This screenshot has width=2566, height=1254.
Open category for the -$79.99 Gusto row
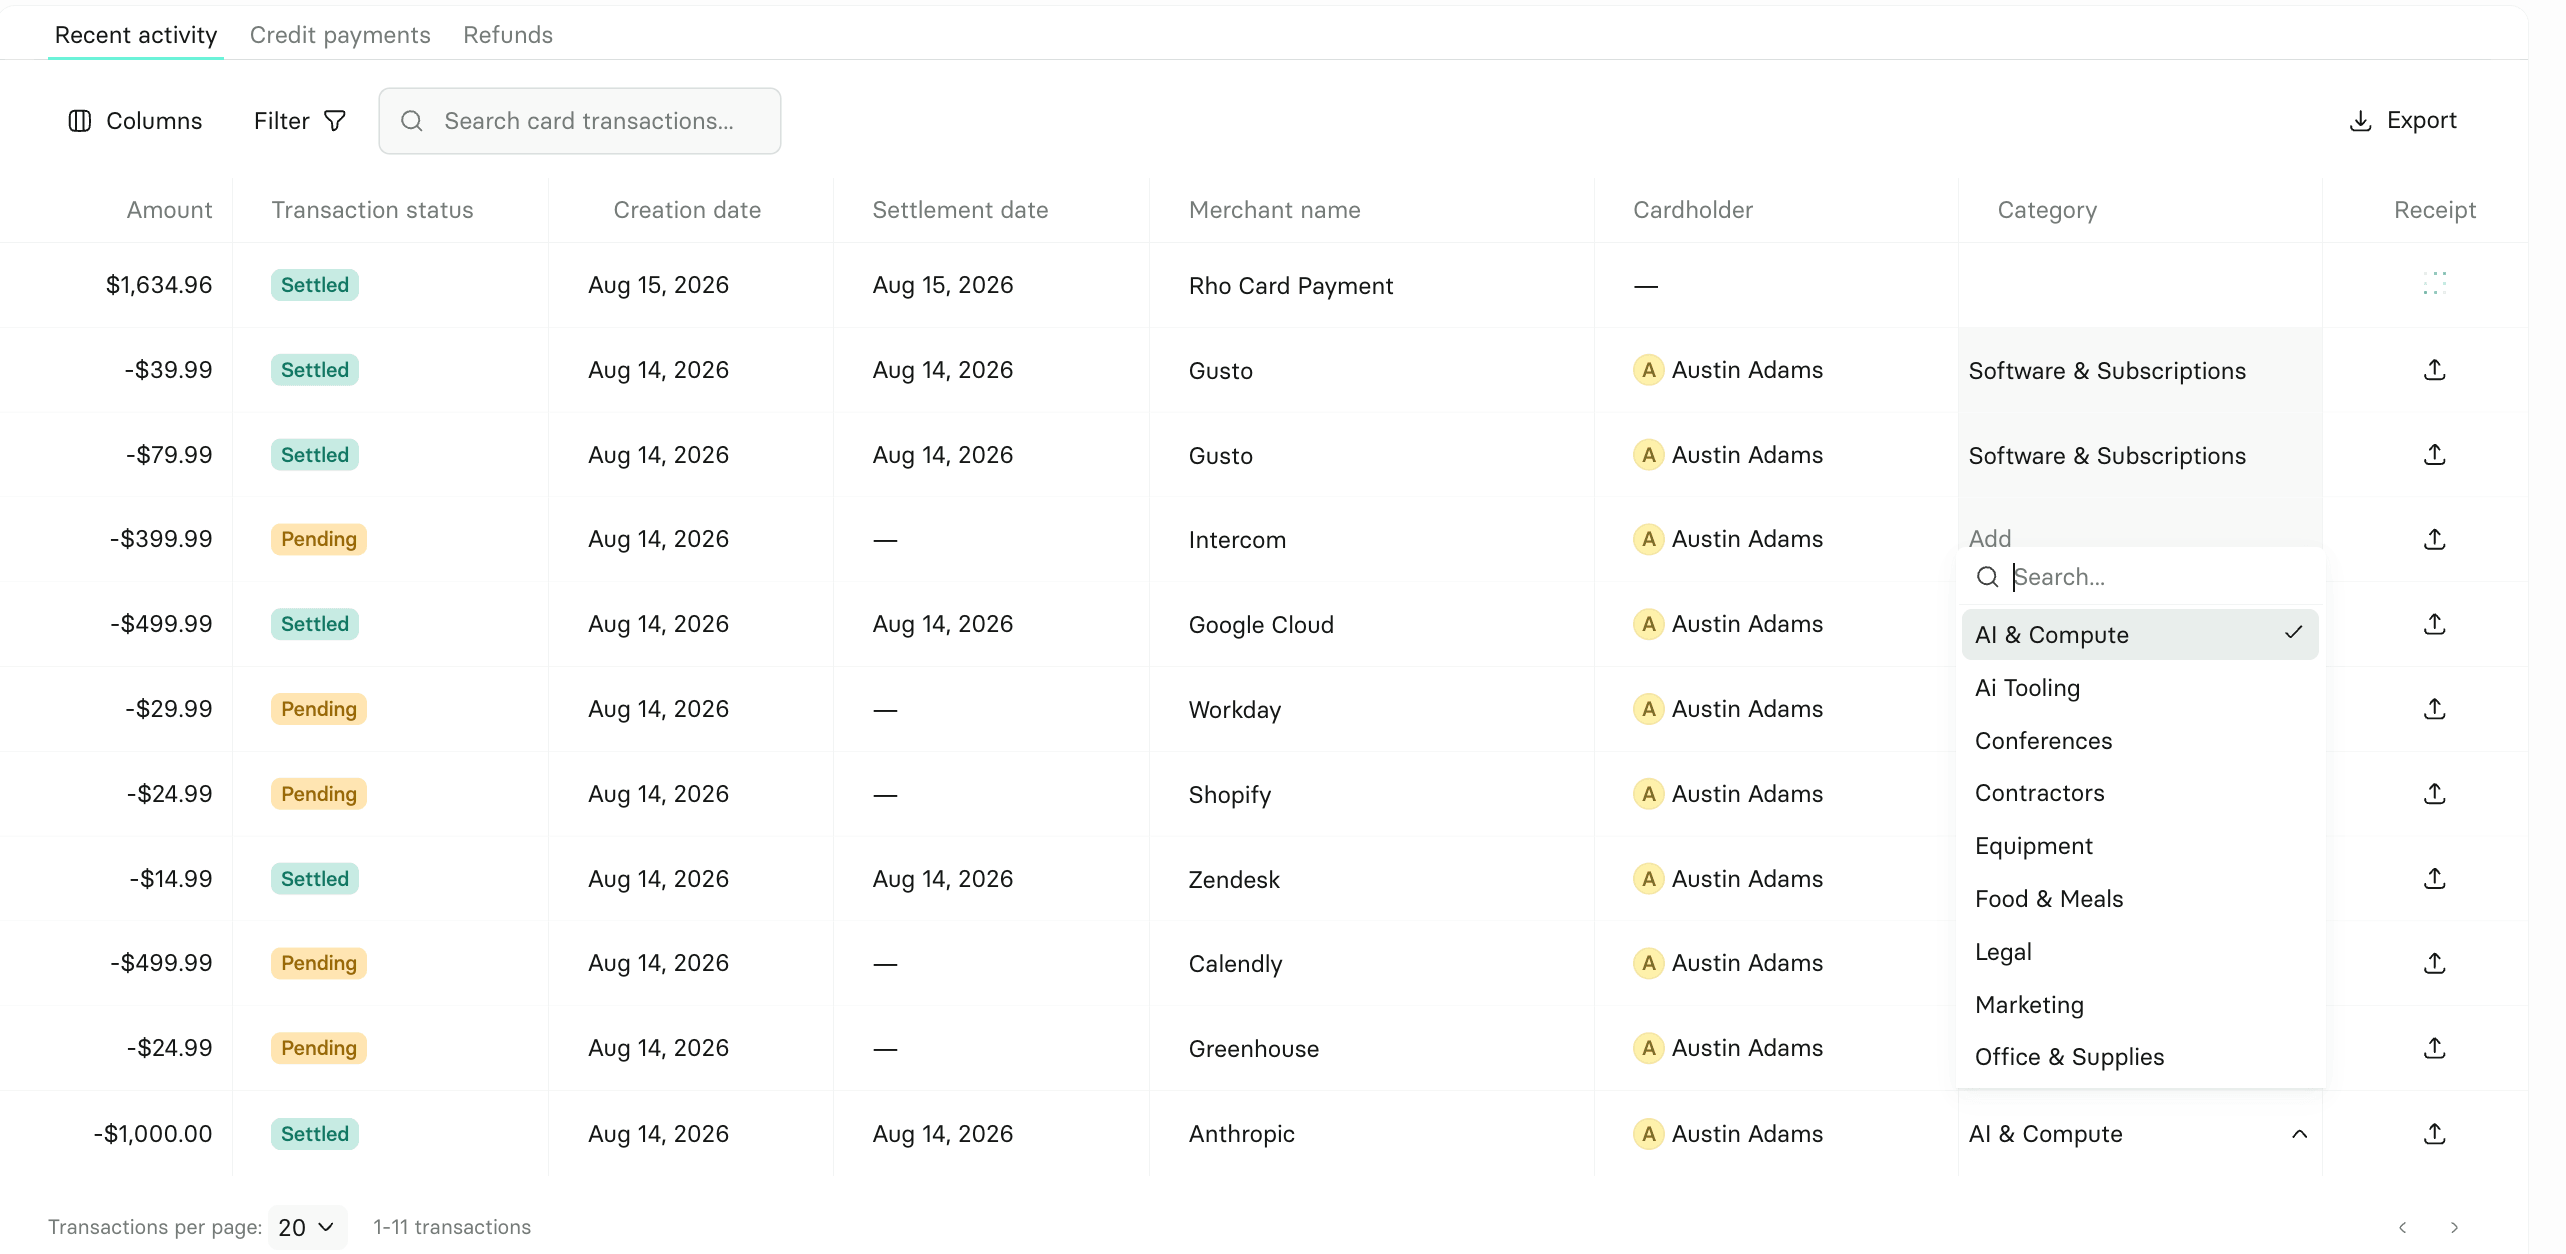[x=2140, y=456]
